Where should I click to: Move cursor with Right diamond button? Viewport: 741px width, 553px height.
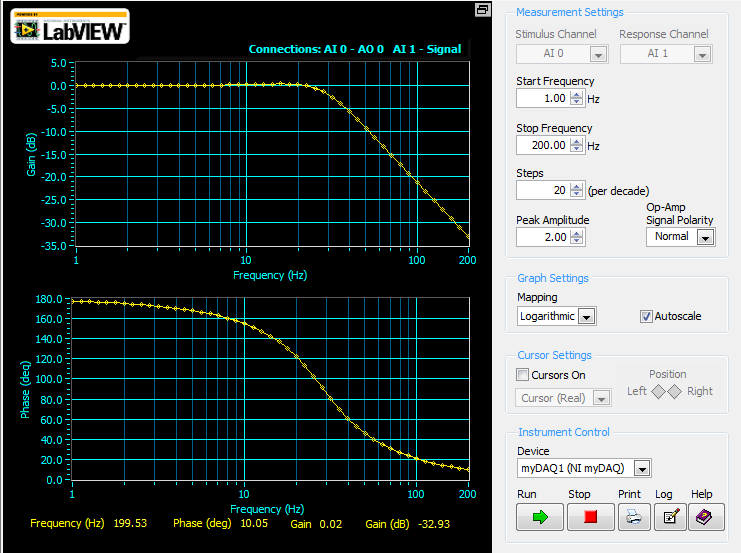pos(674,391)
